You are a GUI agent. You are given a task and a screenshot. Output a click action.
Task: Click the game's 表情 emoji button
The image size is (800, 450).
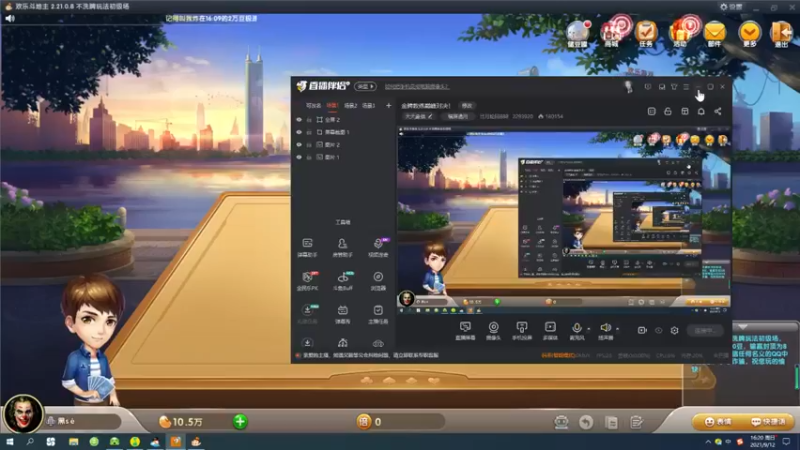(718, 422)
